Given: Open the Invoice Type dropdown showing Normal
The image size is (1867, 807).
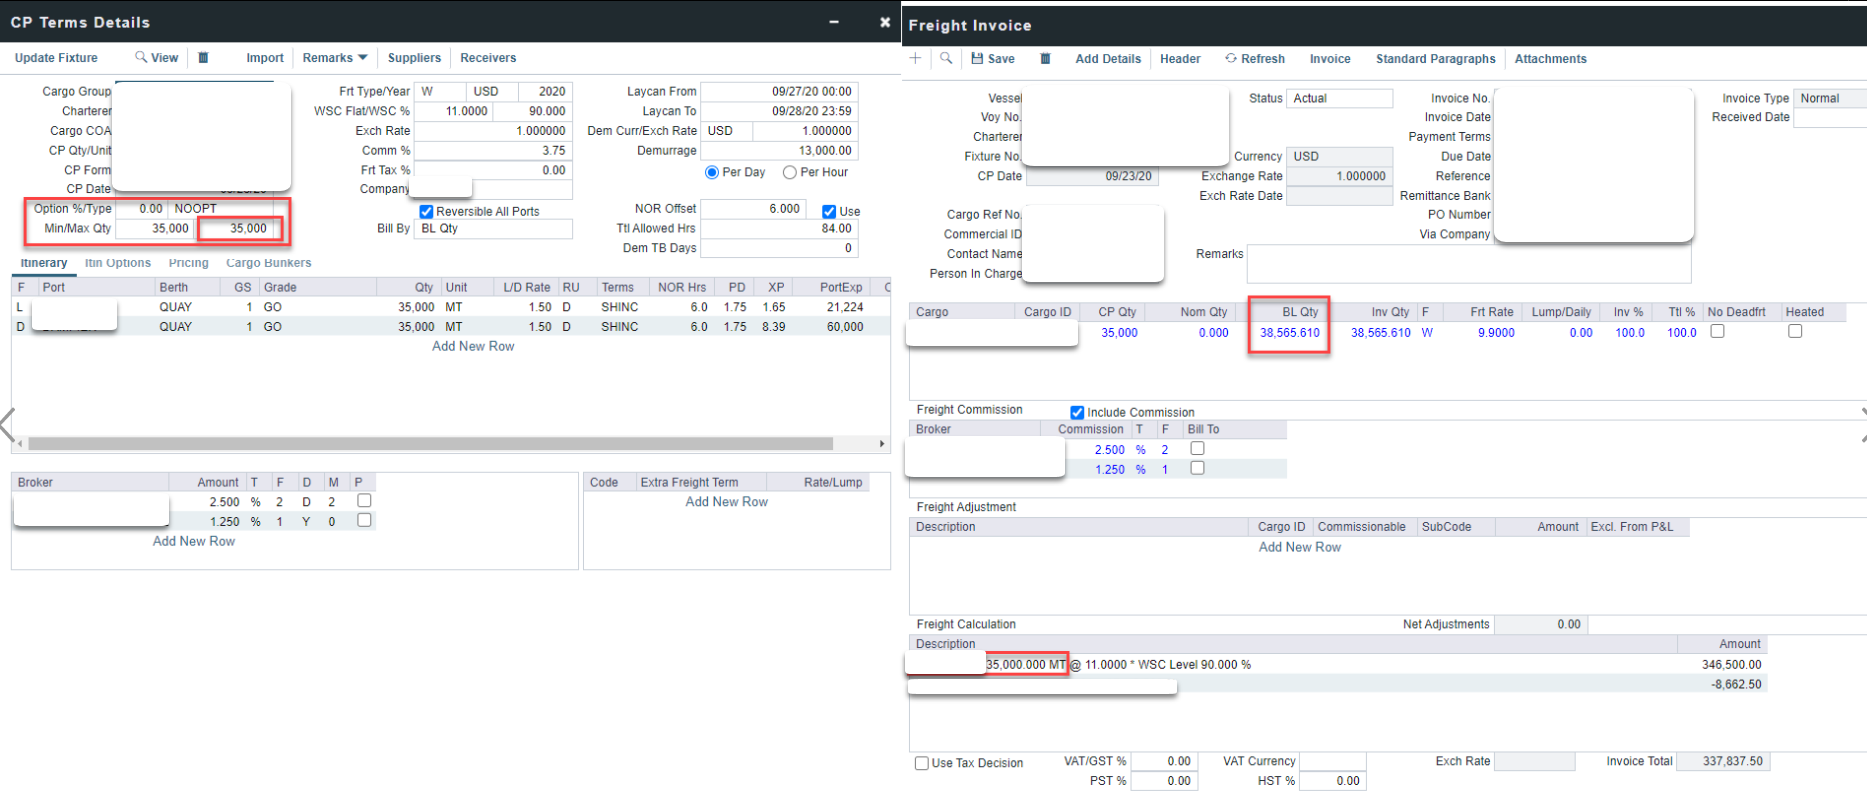Looking at the screenshot, I should coord(1830,98).
